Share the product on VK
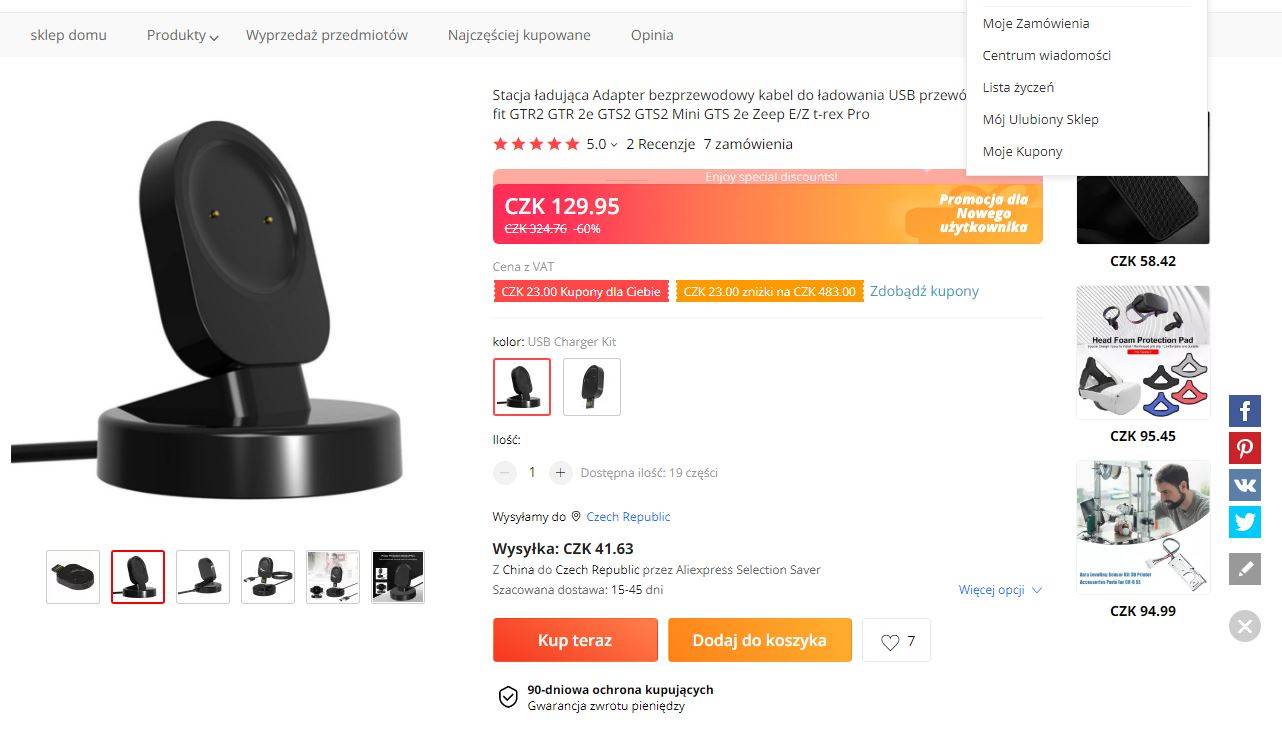 click(1245, 485)
